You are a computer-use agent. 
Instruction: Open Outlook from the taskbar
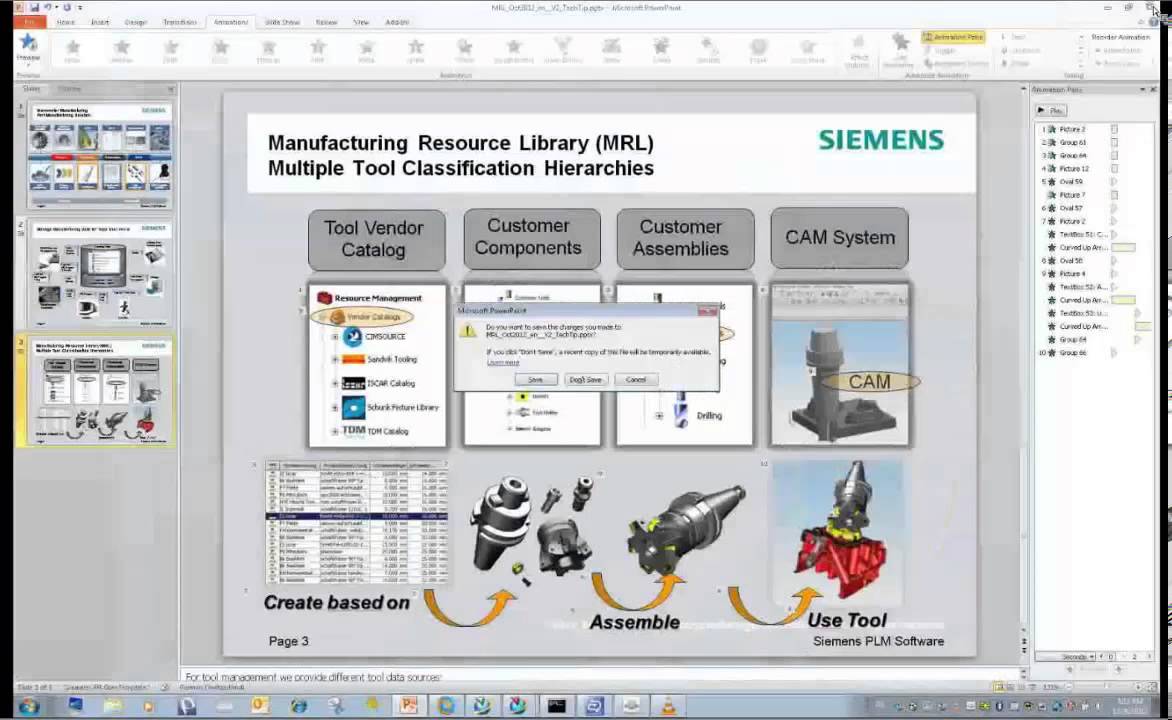260,705
